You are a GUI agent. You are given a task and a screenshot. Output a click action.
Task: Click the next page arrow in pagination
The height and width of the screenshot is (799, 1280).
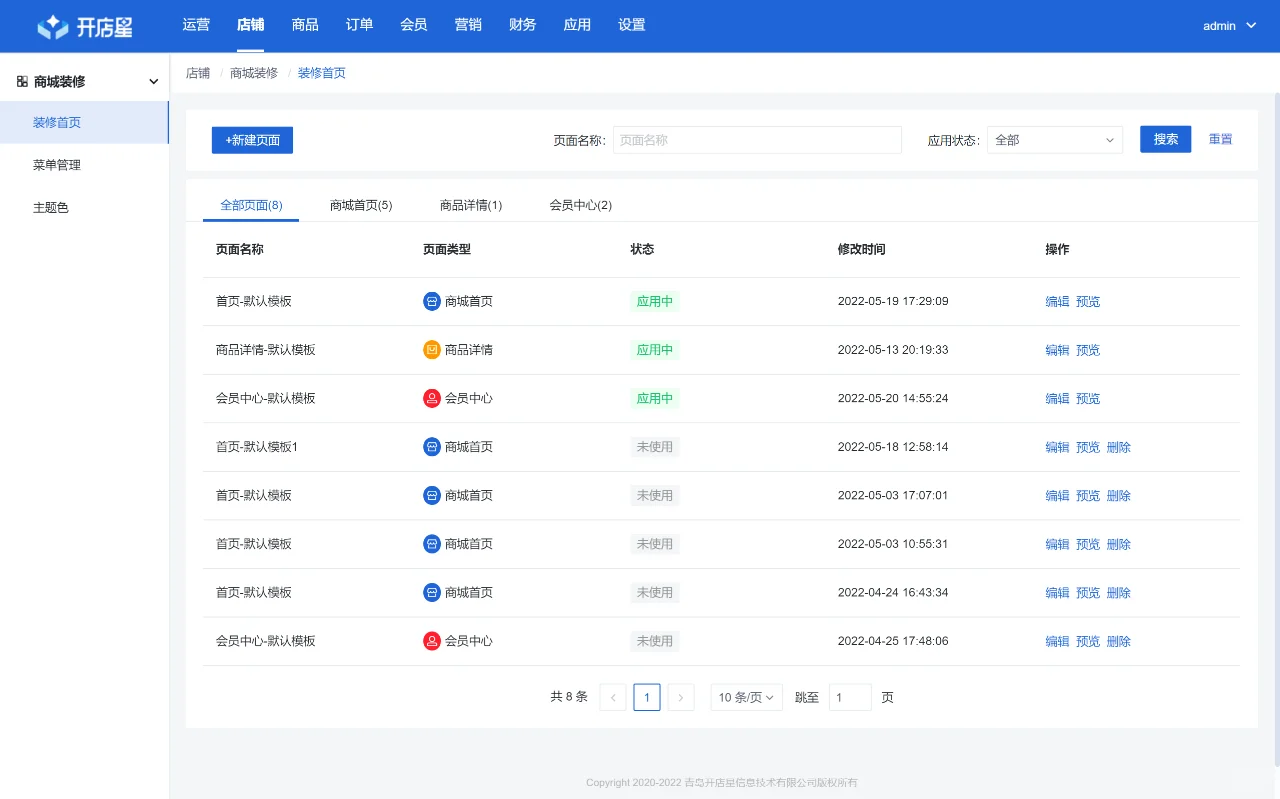[680, 697]
